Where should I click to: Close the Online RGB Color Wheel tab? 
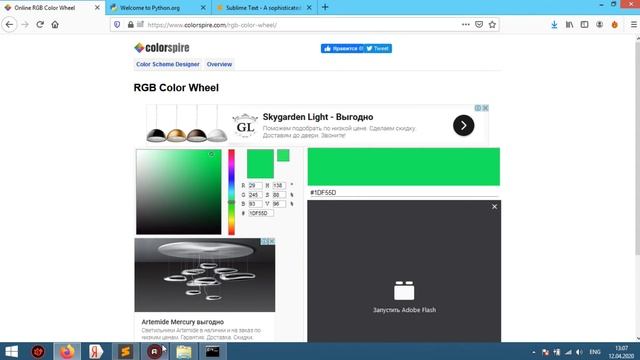(x=97, y=7)
